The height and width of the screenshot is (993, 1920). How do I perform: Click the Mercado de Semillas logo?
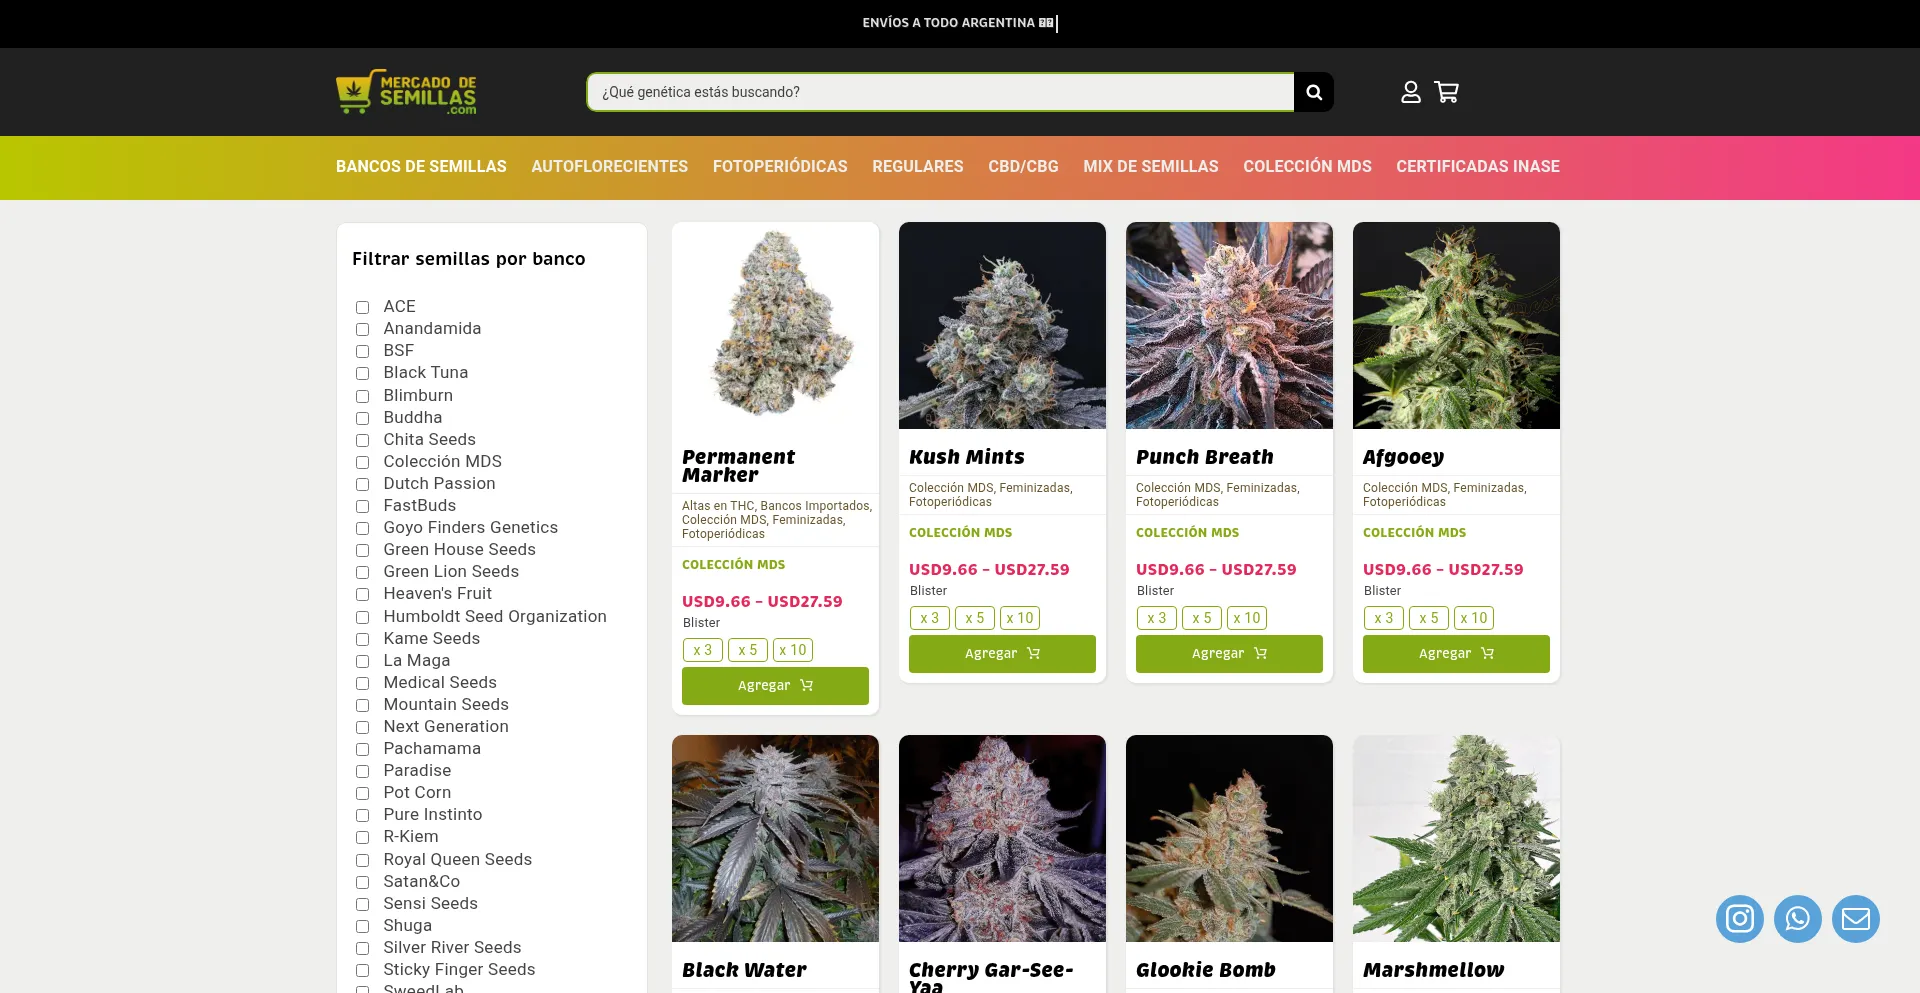(x=406, y=92)
